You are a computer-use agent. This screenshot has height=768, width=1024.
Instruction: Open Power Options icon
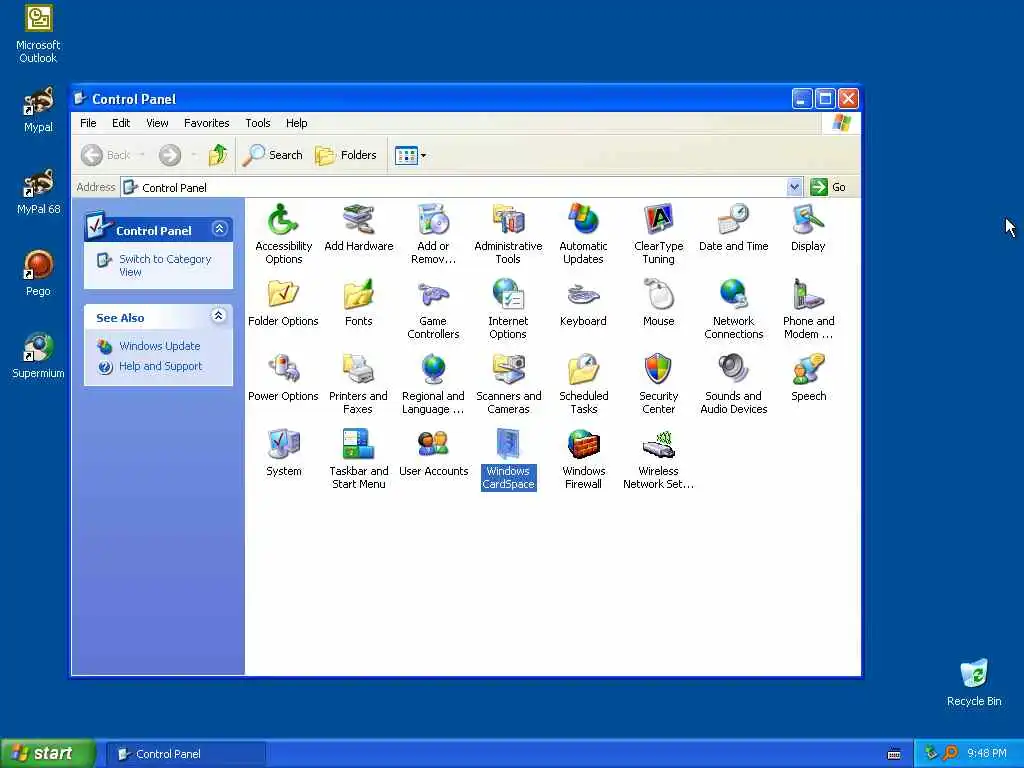283,377
